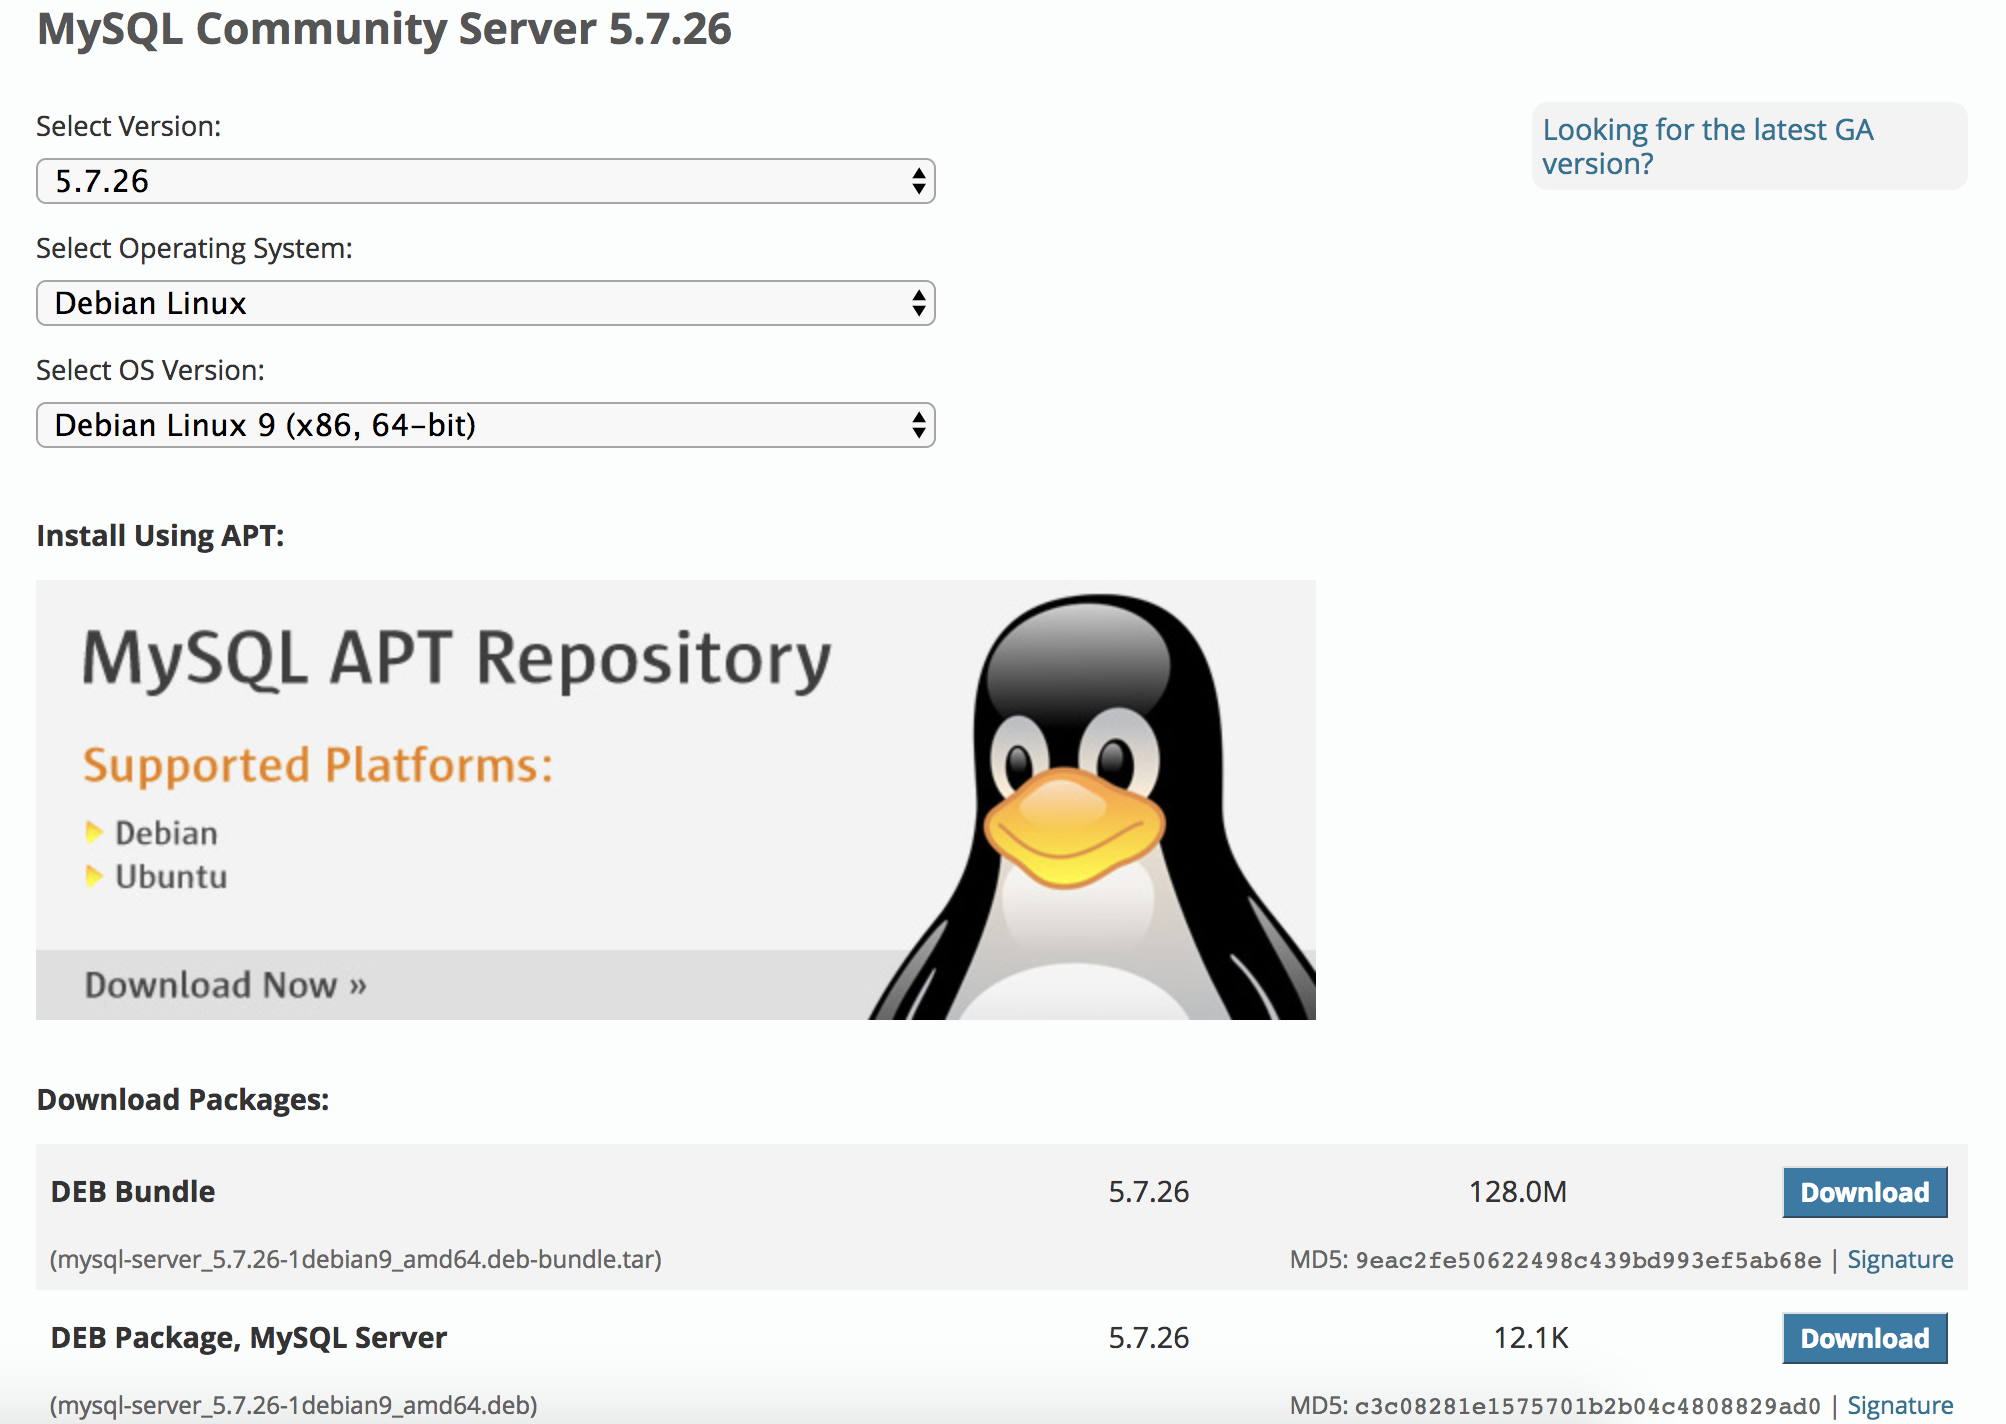Viewport: 2006px width, 1424px height.
Task: Download the DEB Bundle package
Action: (1864, 1192)
